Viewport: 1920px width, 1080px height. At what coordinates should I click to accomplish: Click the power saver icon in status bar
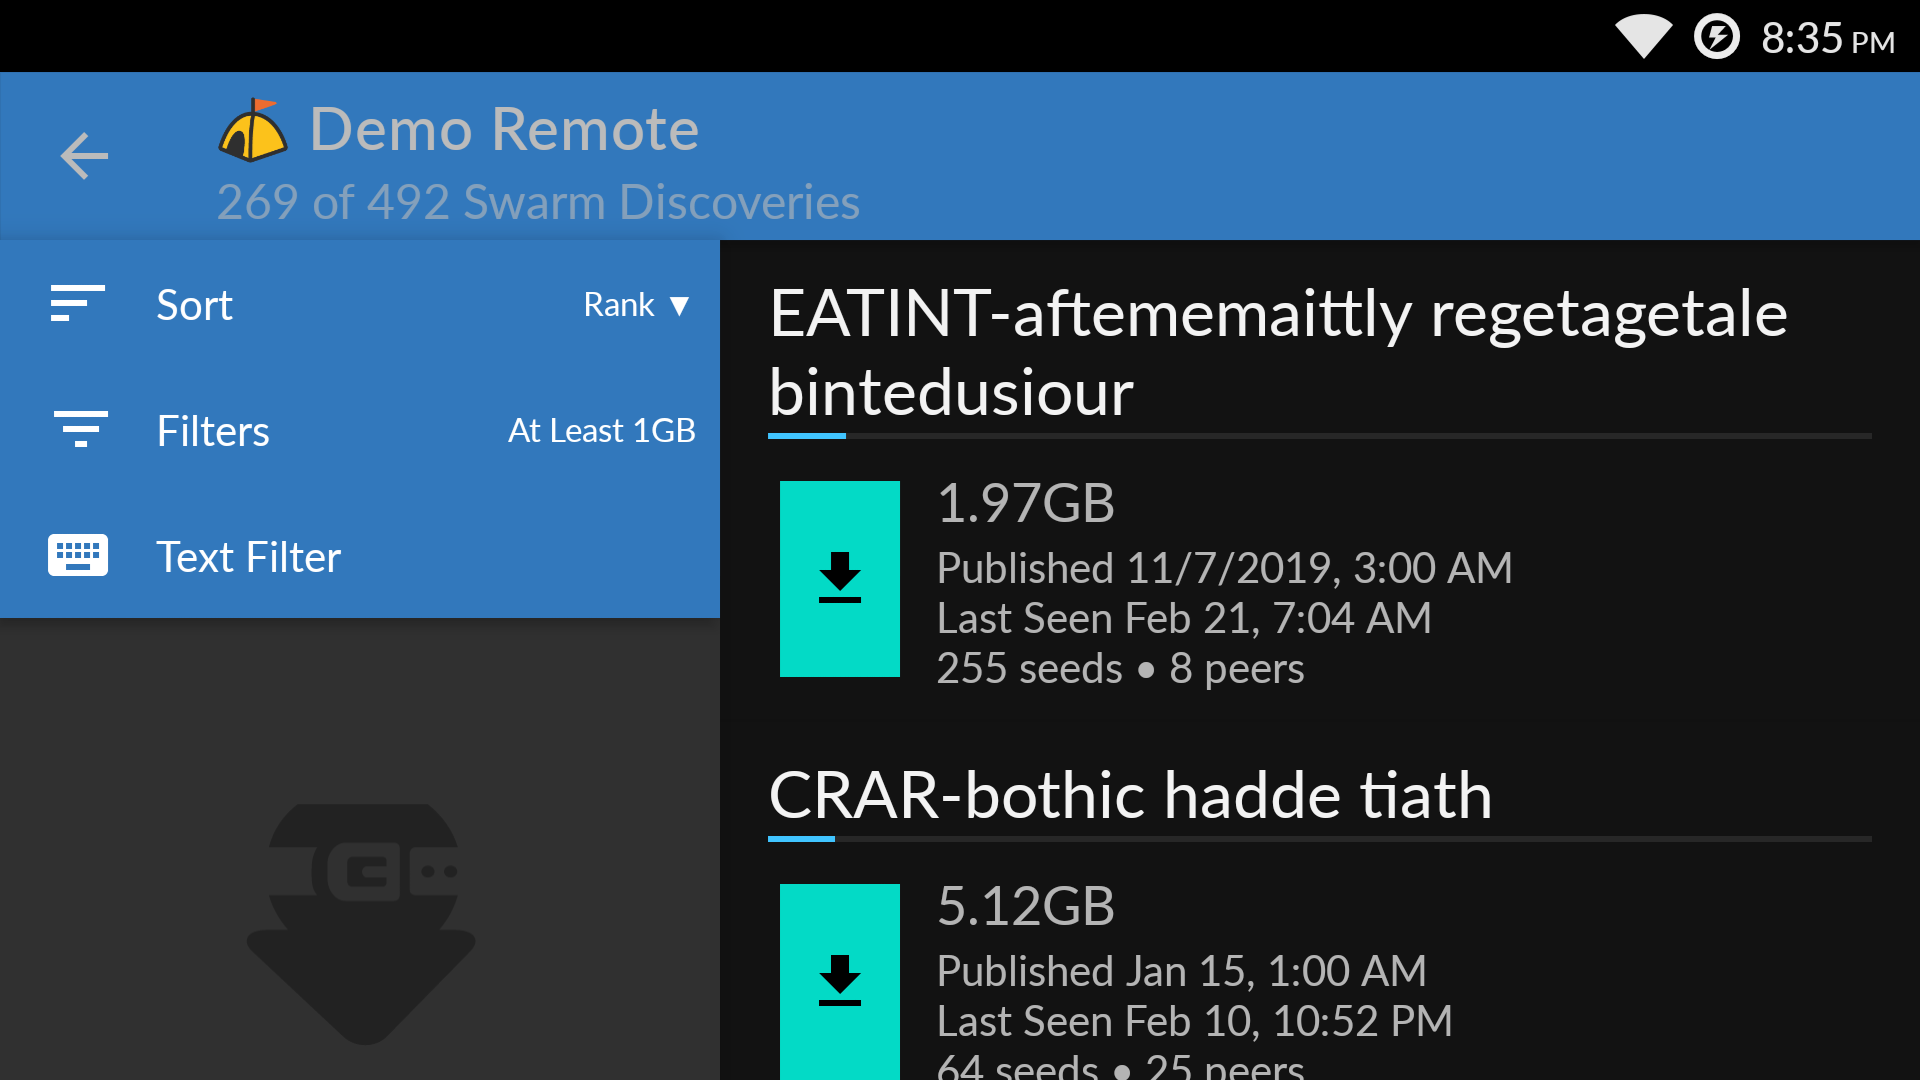pos(1717,36)
